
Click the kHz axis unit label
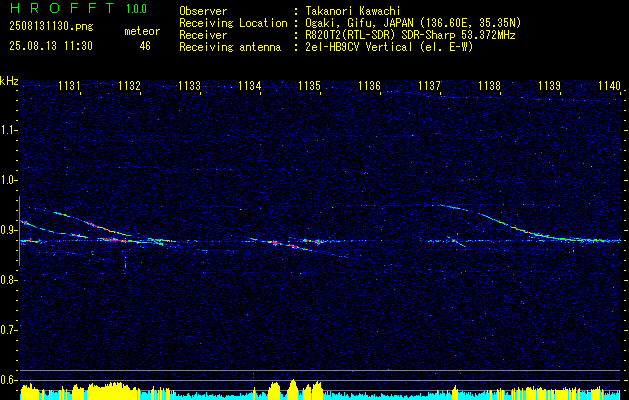(9, 81)
